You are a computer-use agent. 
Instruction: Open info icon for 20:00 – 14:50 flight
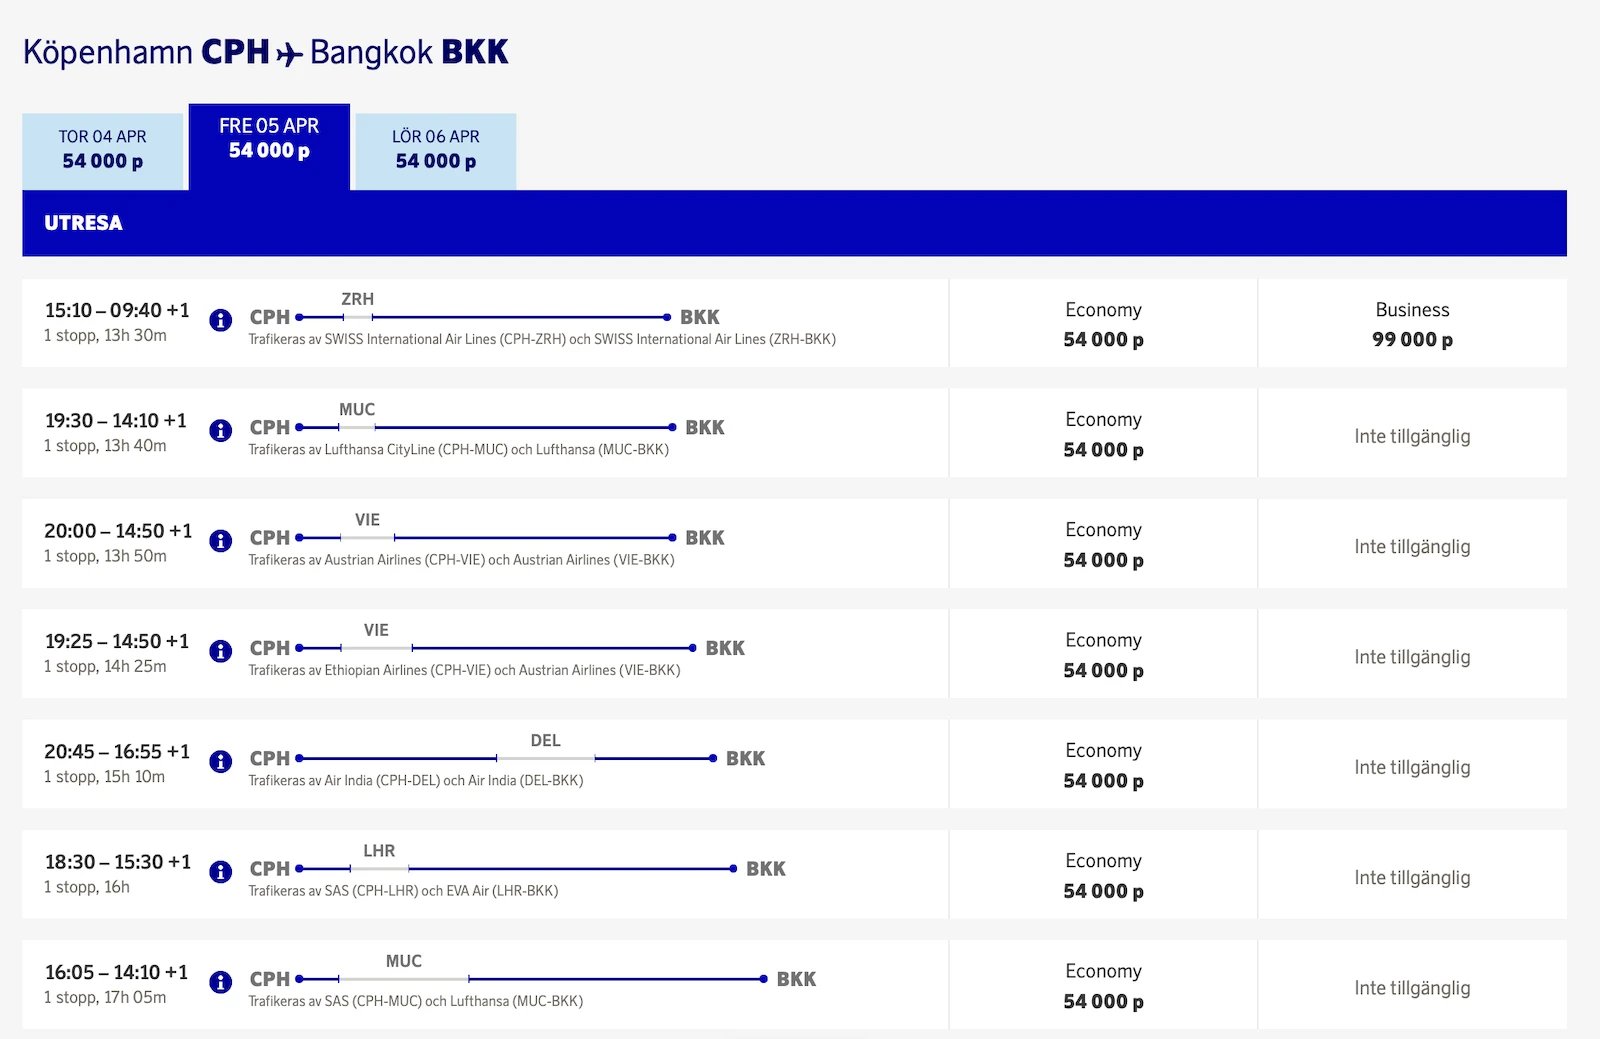click(221, 541)
